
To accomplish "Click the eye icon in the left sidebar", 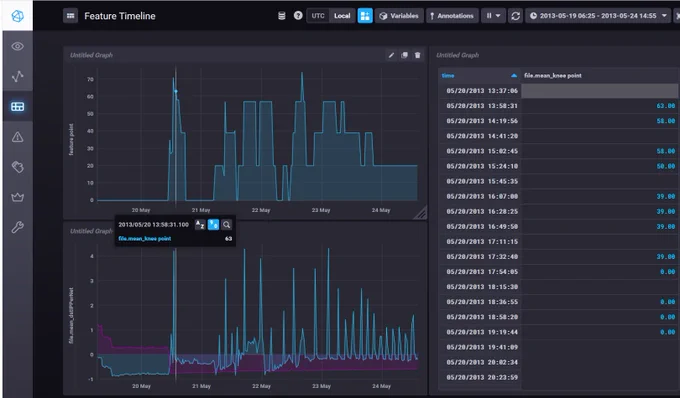I will pos(17,46).
